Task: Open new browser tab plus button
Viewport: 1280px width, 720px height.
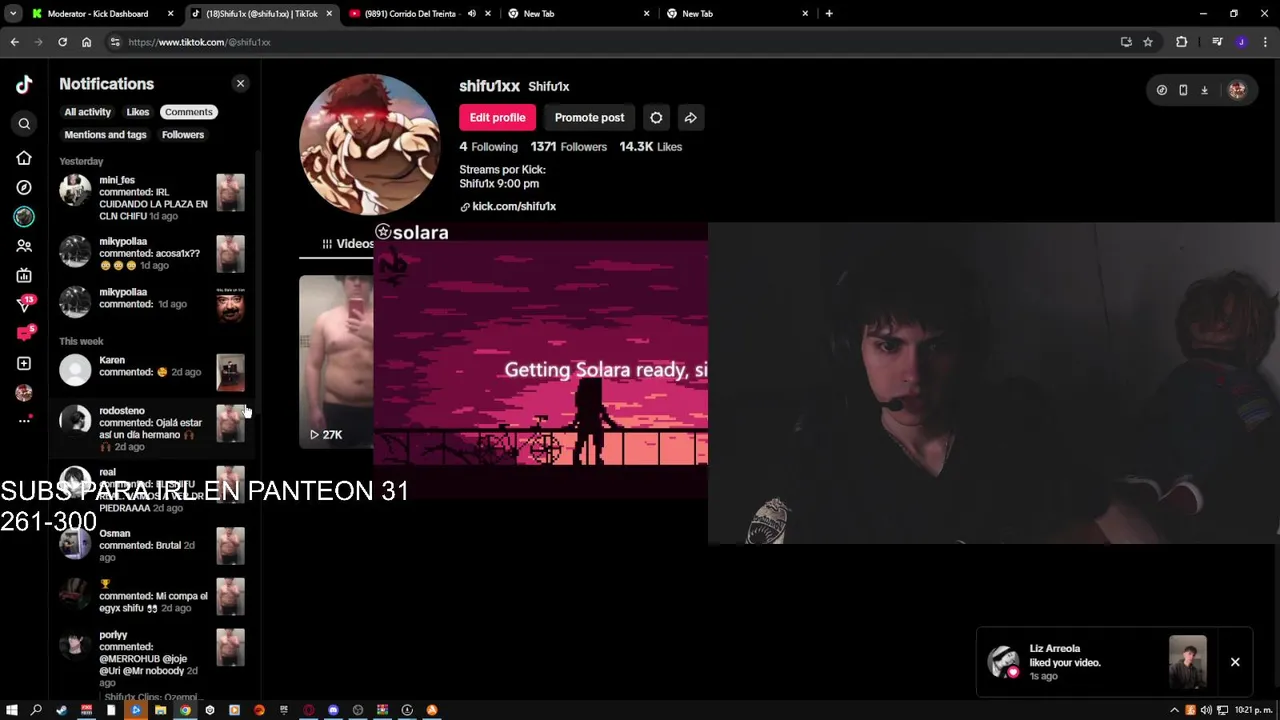Action: pos(829,14)
